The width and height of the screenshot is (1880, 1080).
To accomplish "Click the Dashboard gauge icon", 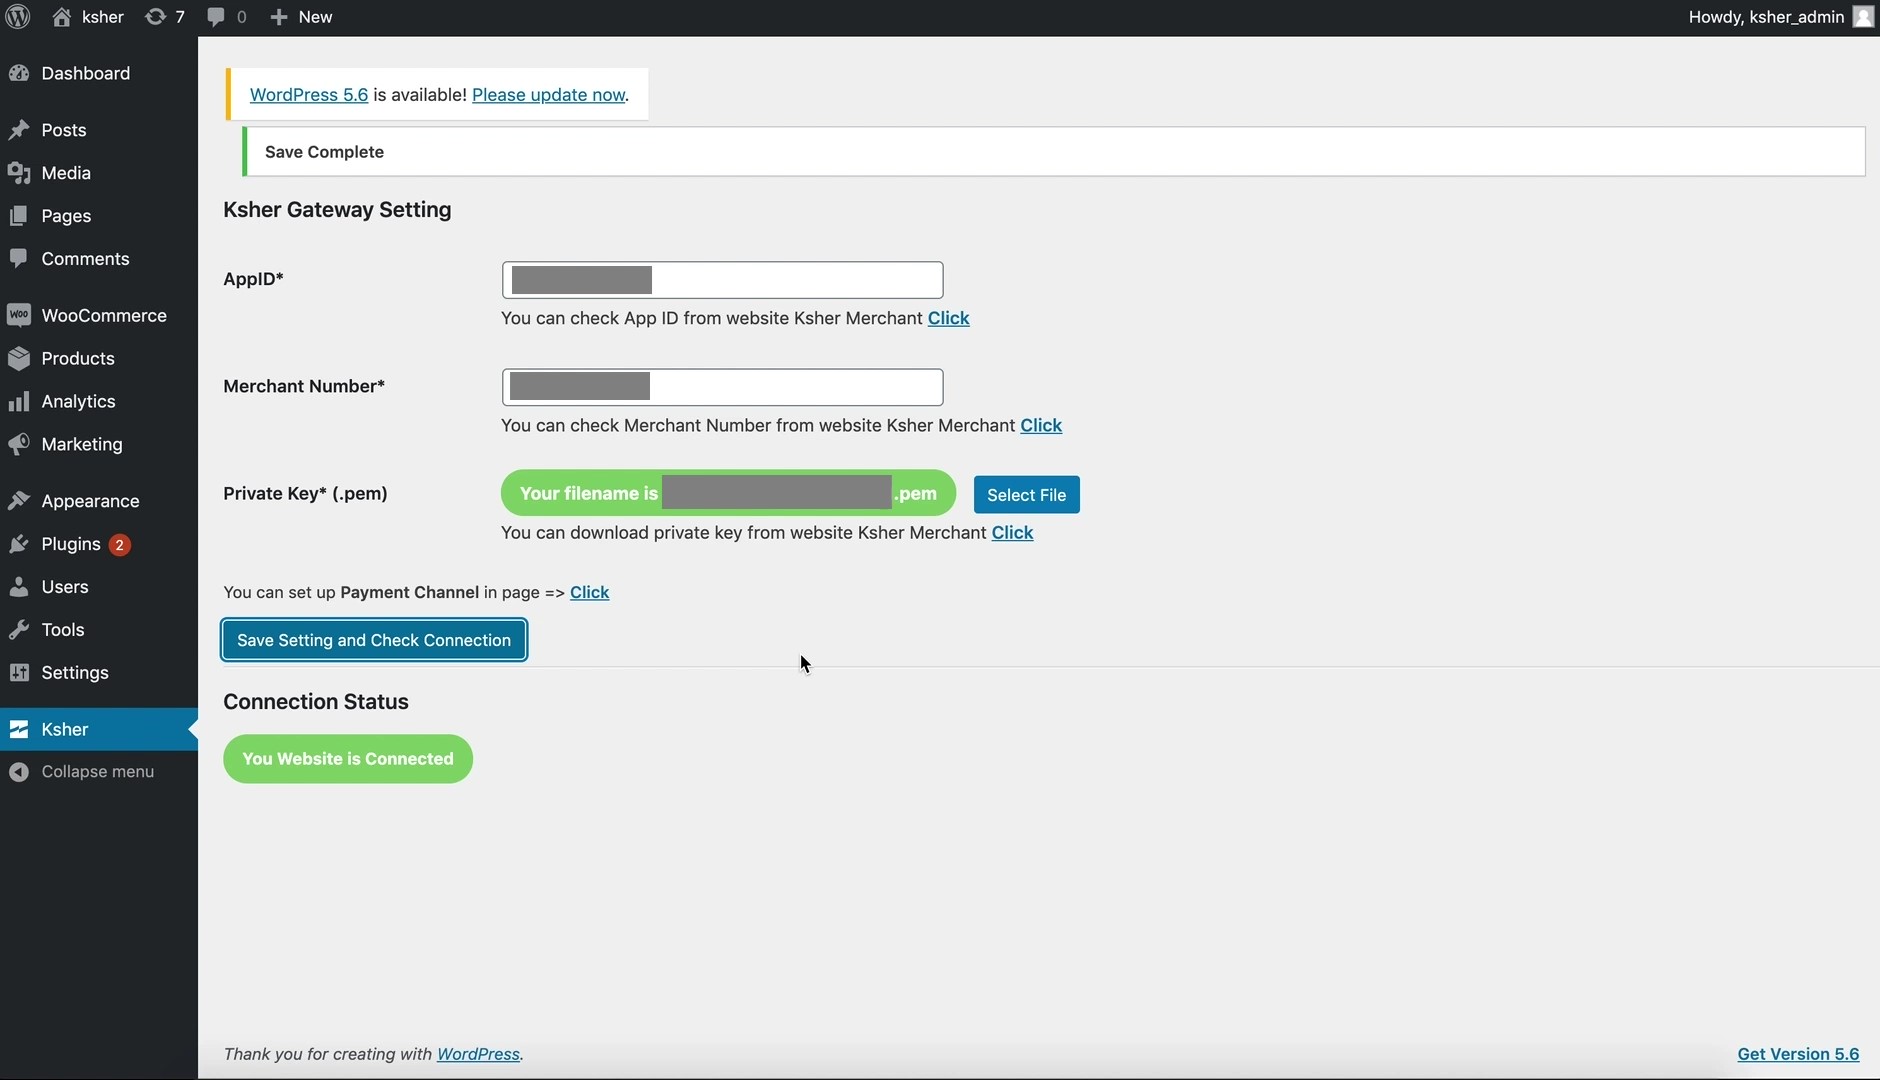I will point(19,73).
